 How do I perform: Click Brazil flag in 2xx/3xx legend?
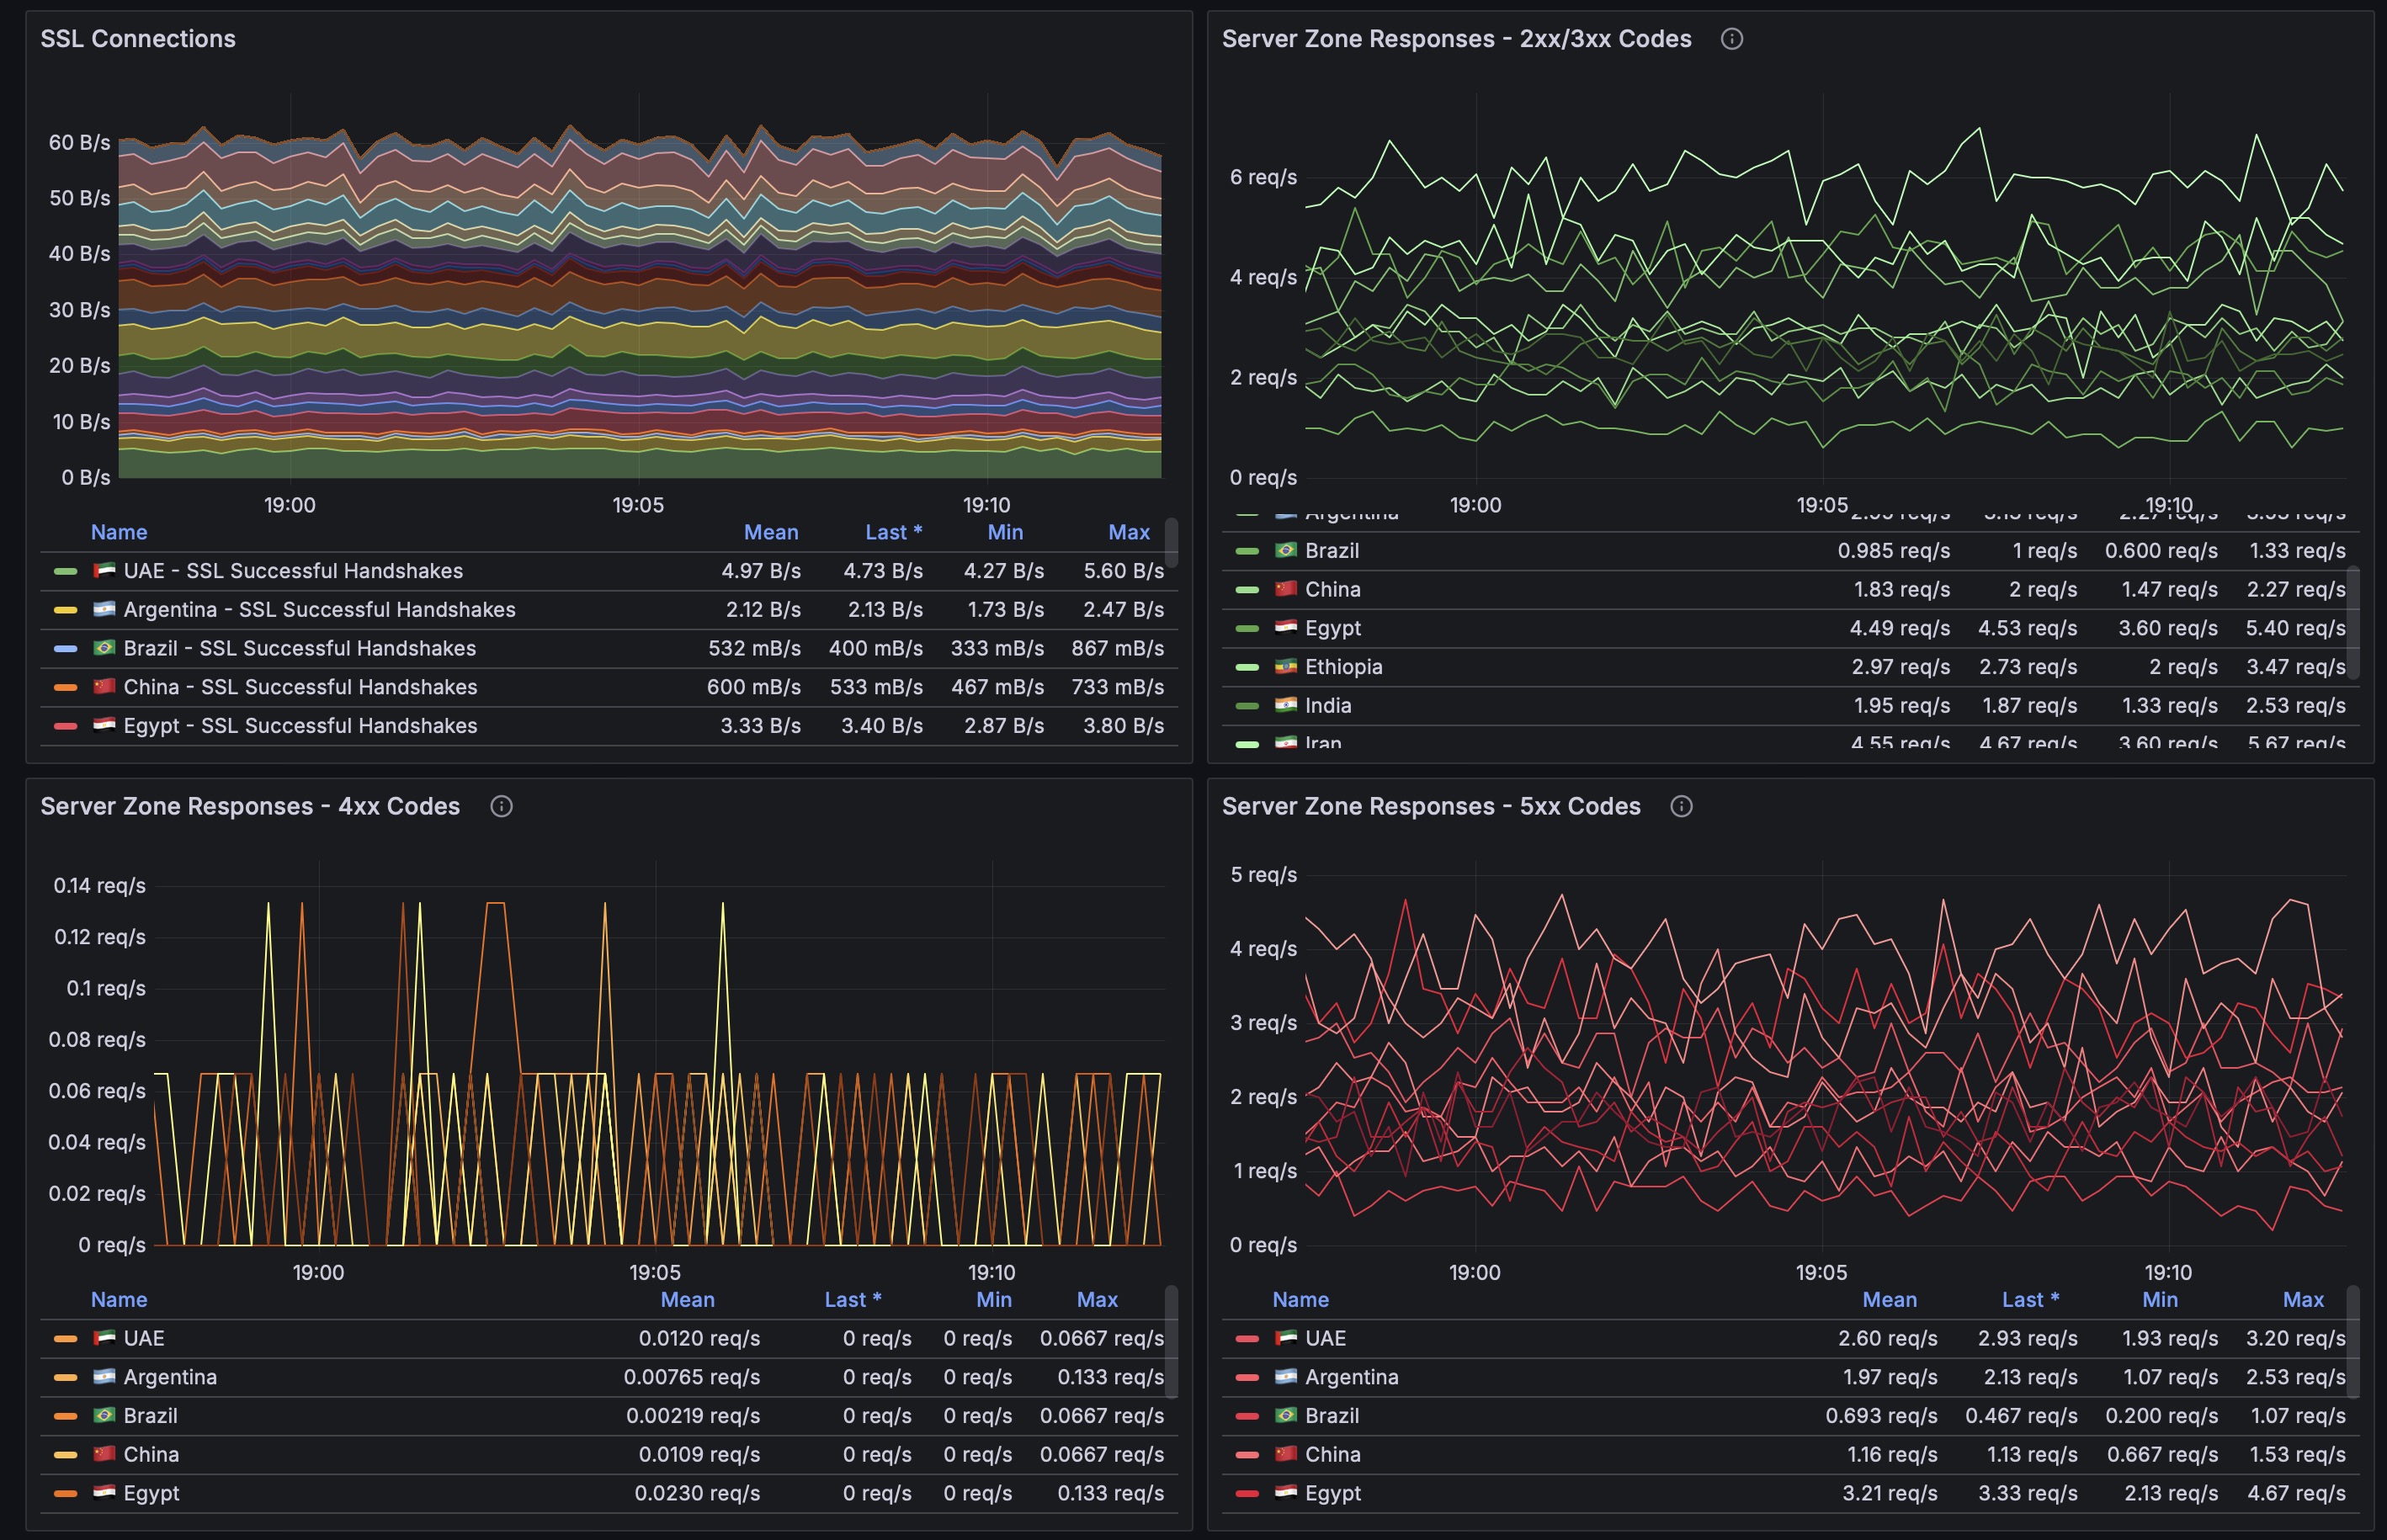(x=1285, y=551)
